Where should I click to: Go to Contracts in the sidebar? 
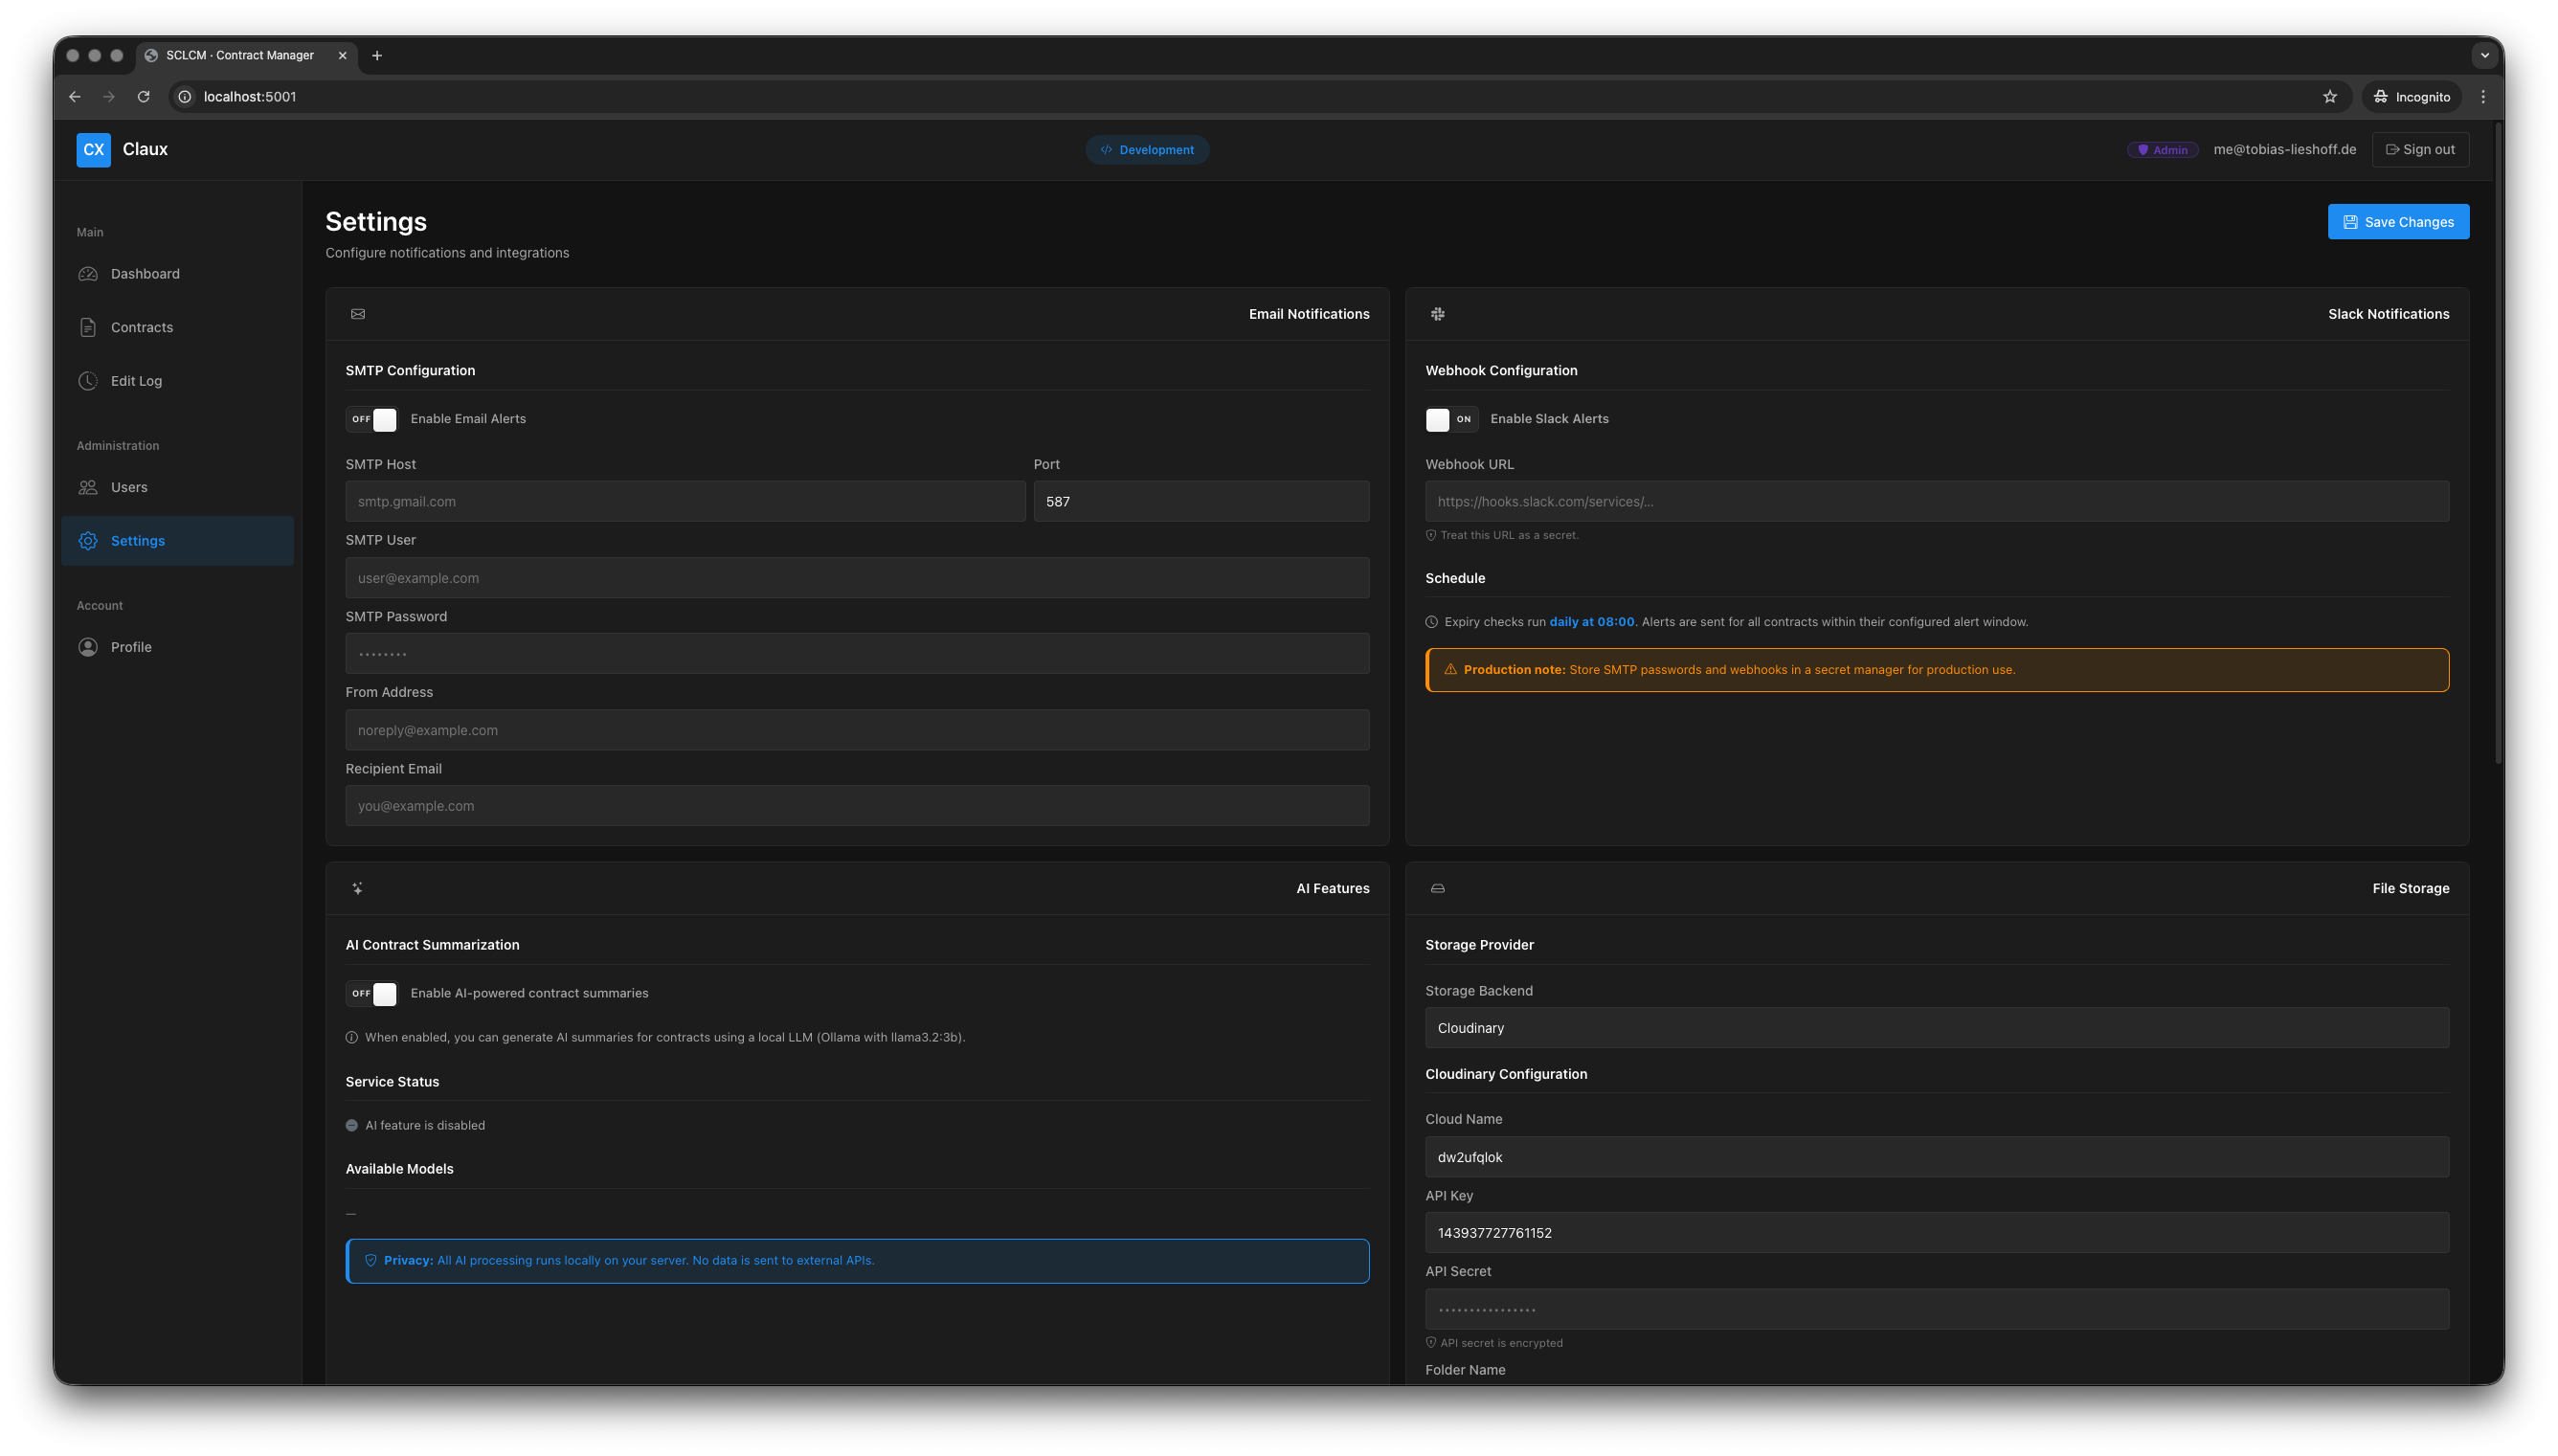click(142, 327)
